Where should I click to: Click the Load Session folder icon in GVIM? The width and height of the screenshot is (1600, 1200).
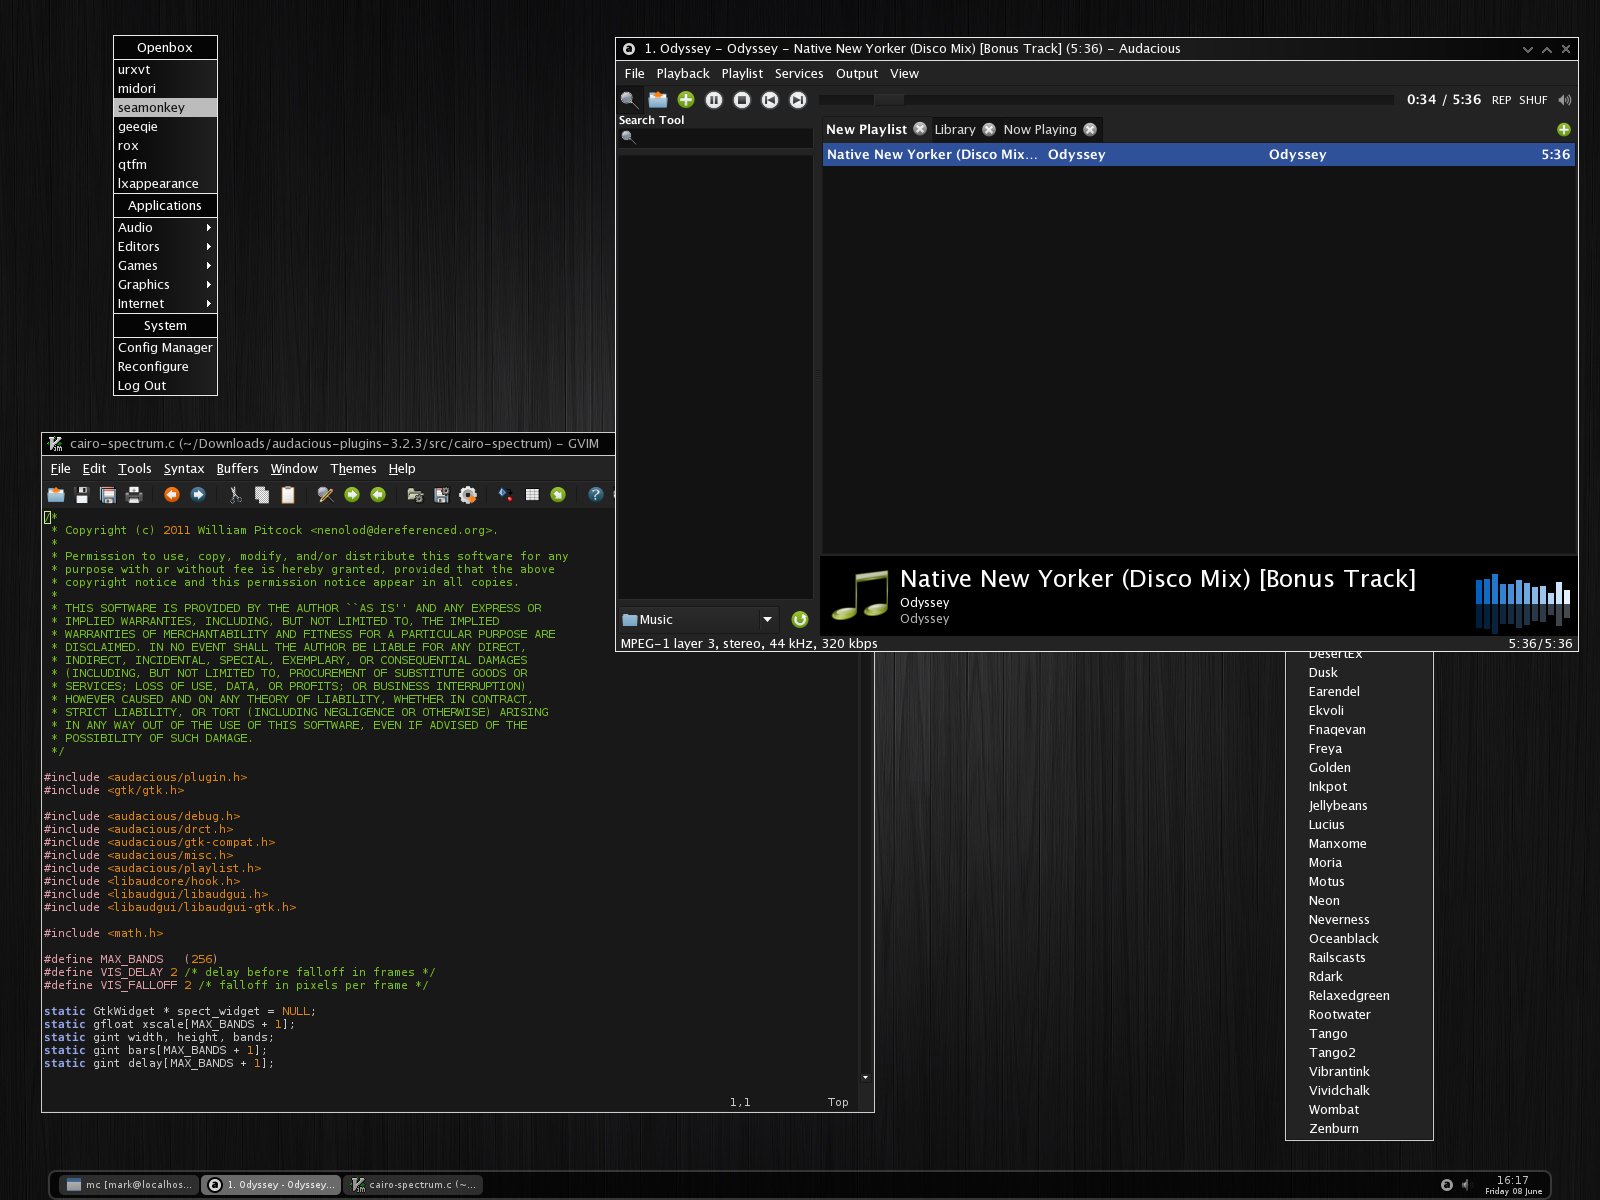click(416, 494)
